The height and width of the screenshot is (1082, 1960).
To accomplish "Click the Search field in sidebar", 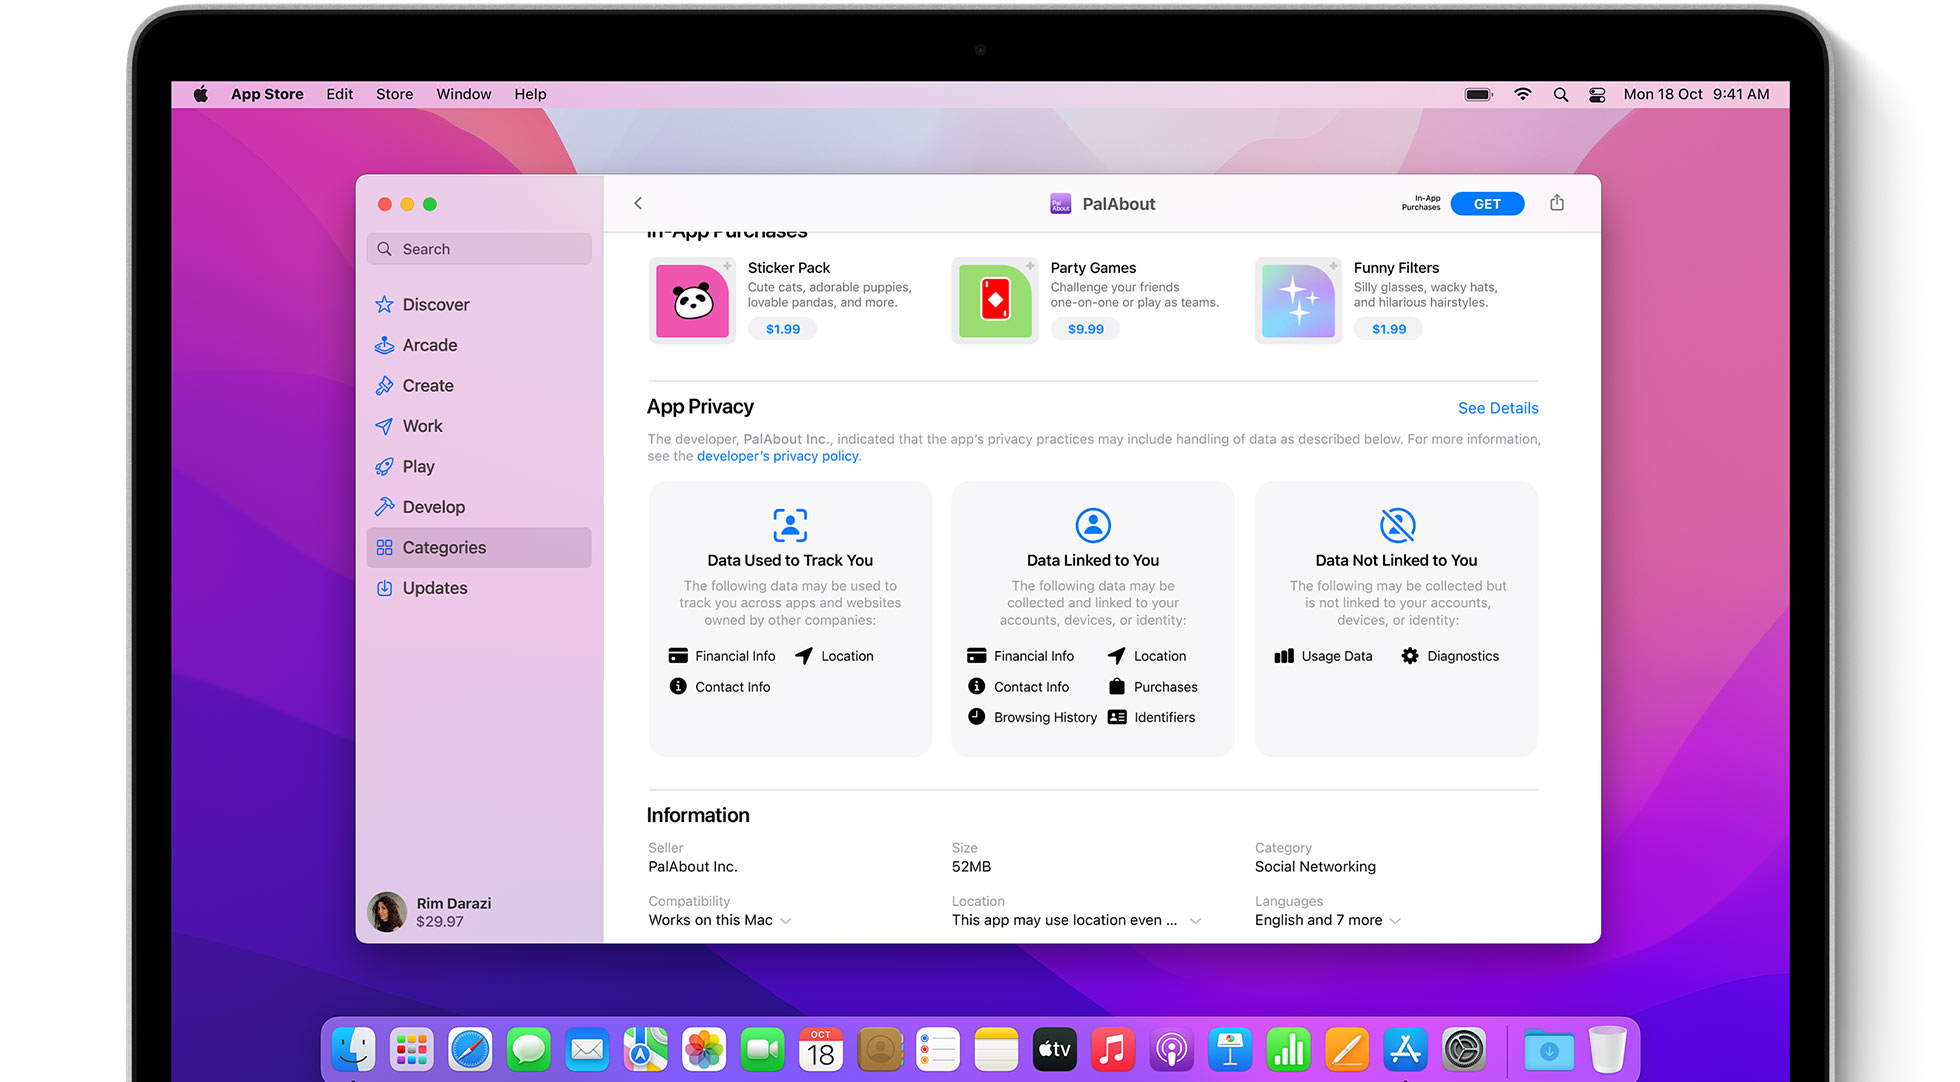I will point(479,249).
